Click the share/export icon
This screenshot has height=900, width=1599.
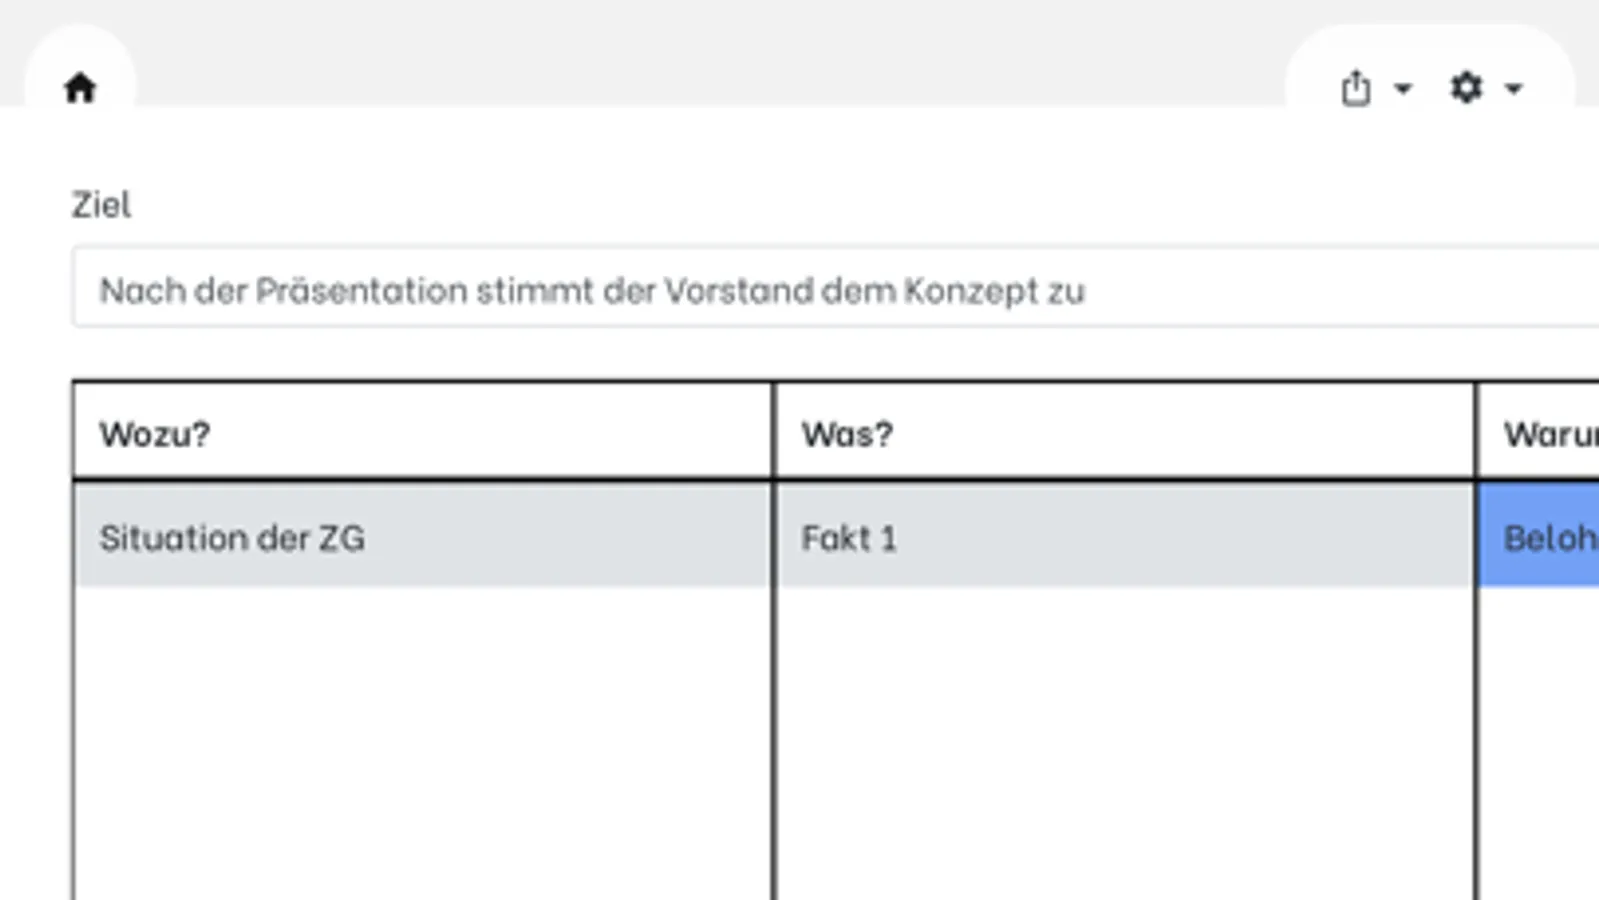[1355, 88]
